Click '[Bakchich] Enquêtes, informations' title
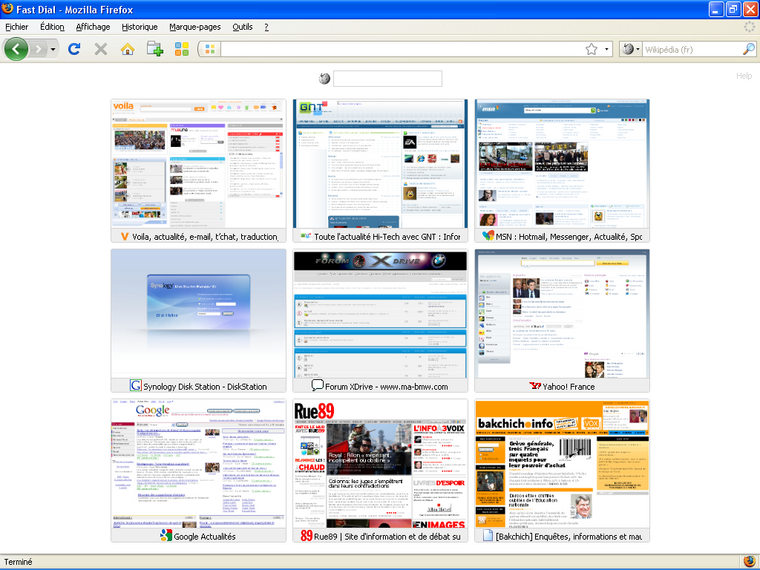This screenshot has height=570, width=760. tap(569, 537)
